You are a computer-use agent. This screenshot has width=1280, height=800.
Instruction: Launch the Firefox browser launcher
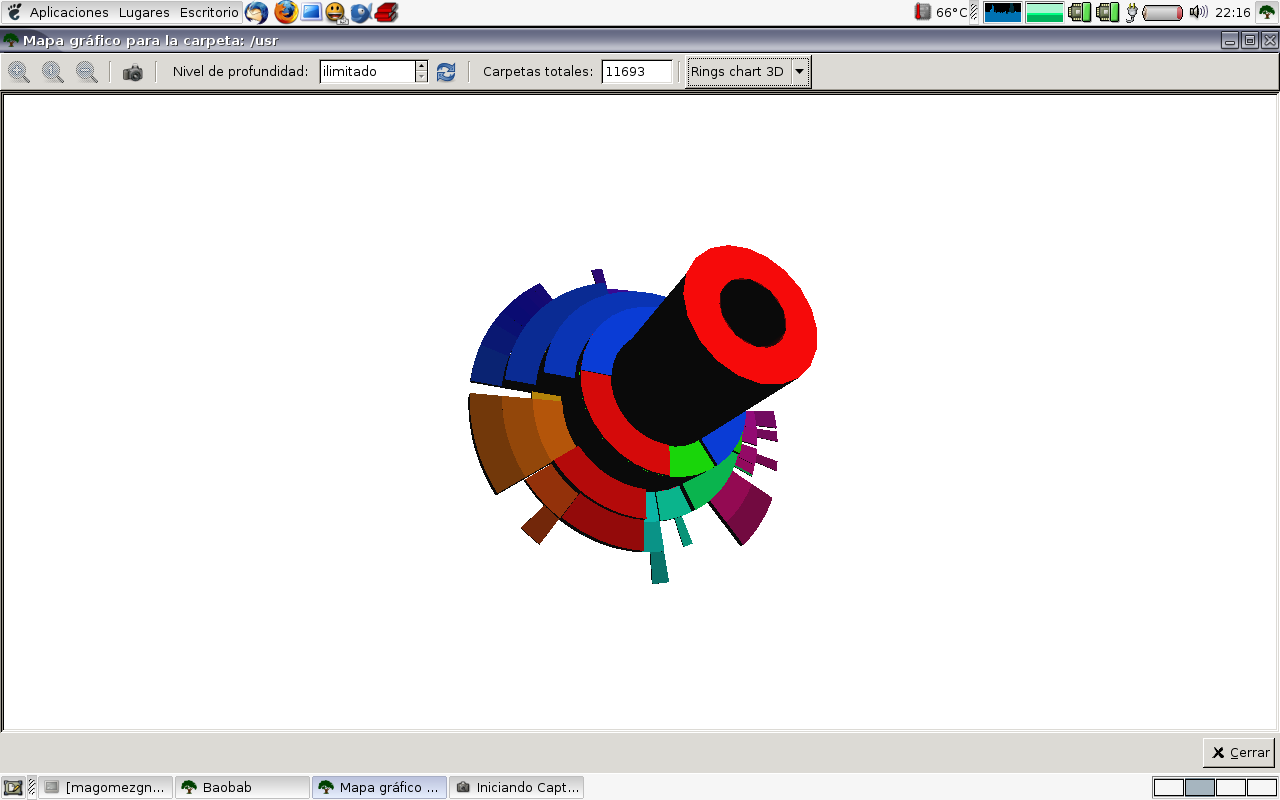tap(286, 12)
